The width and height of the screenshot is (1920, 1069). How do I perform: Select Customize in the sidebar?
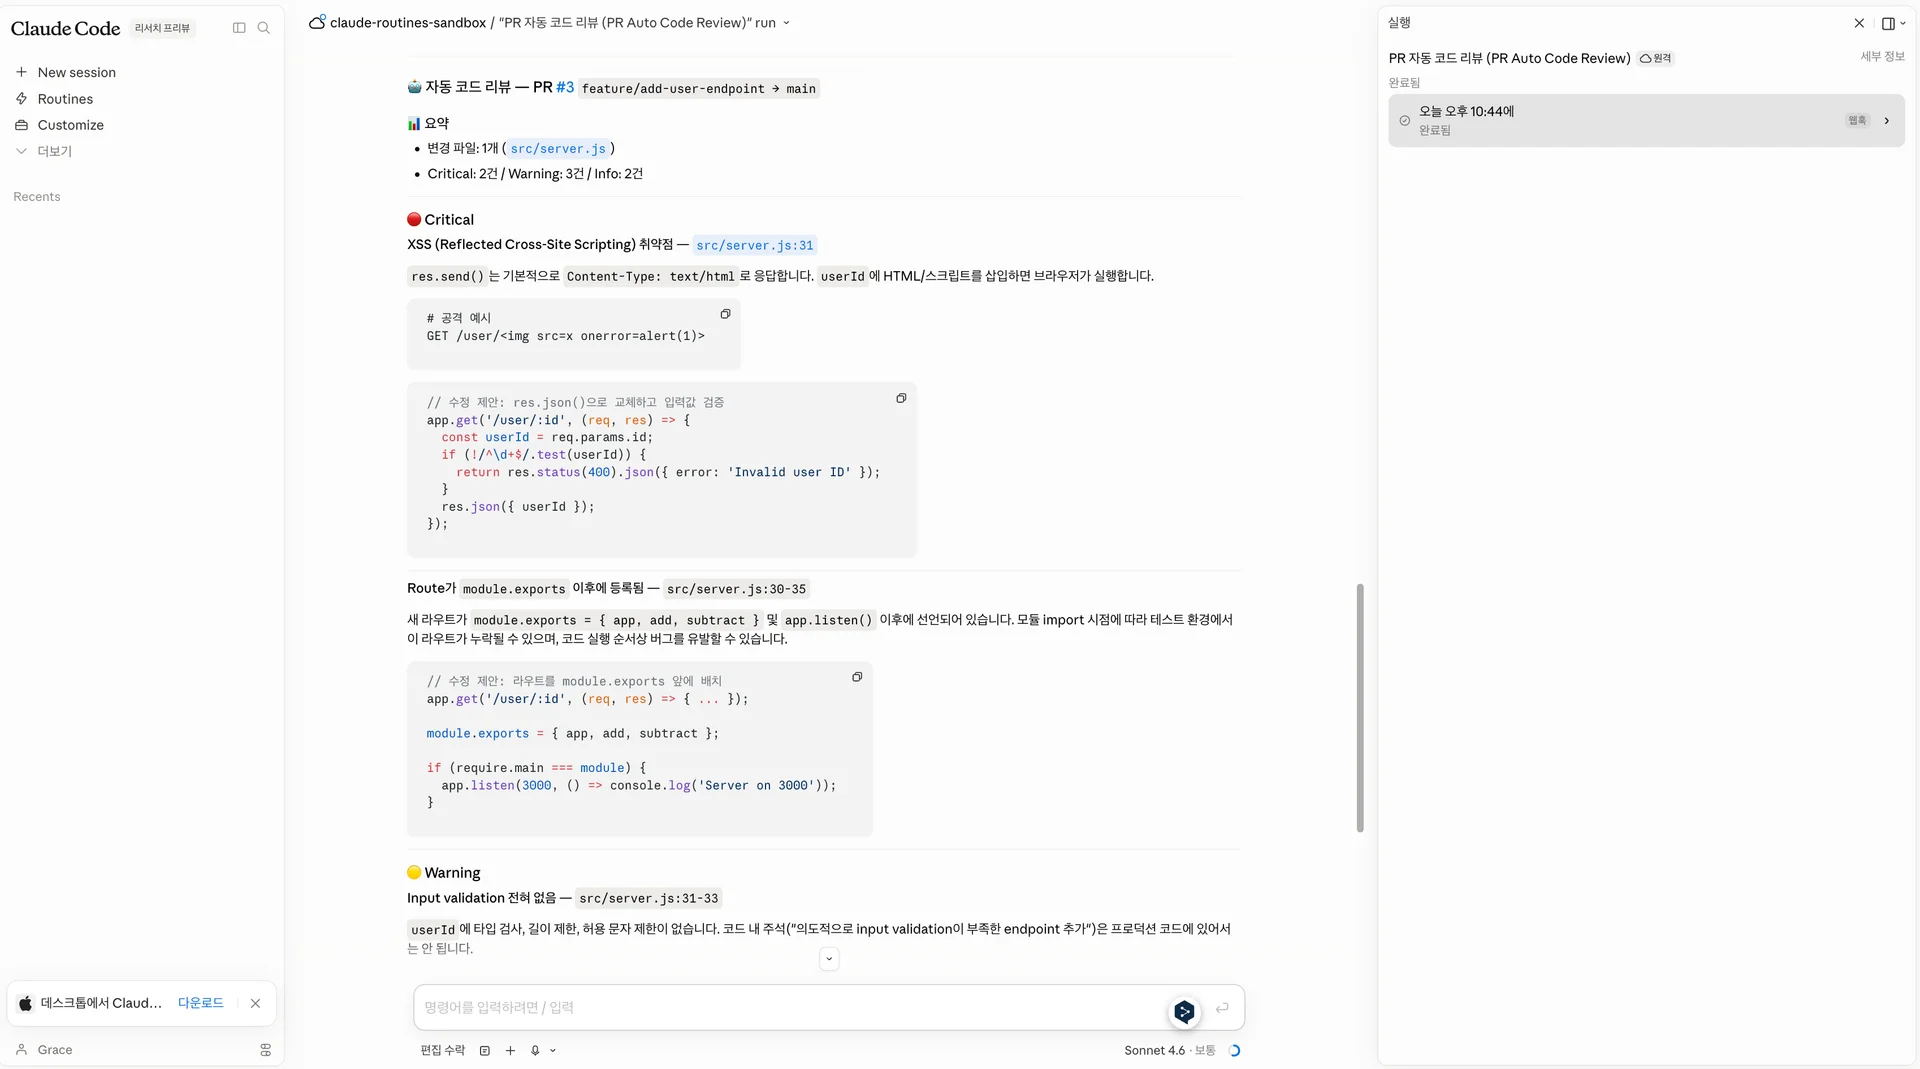[x=70, y=125]
